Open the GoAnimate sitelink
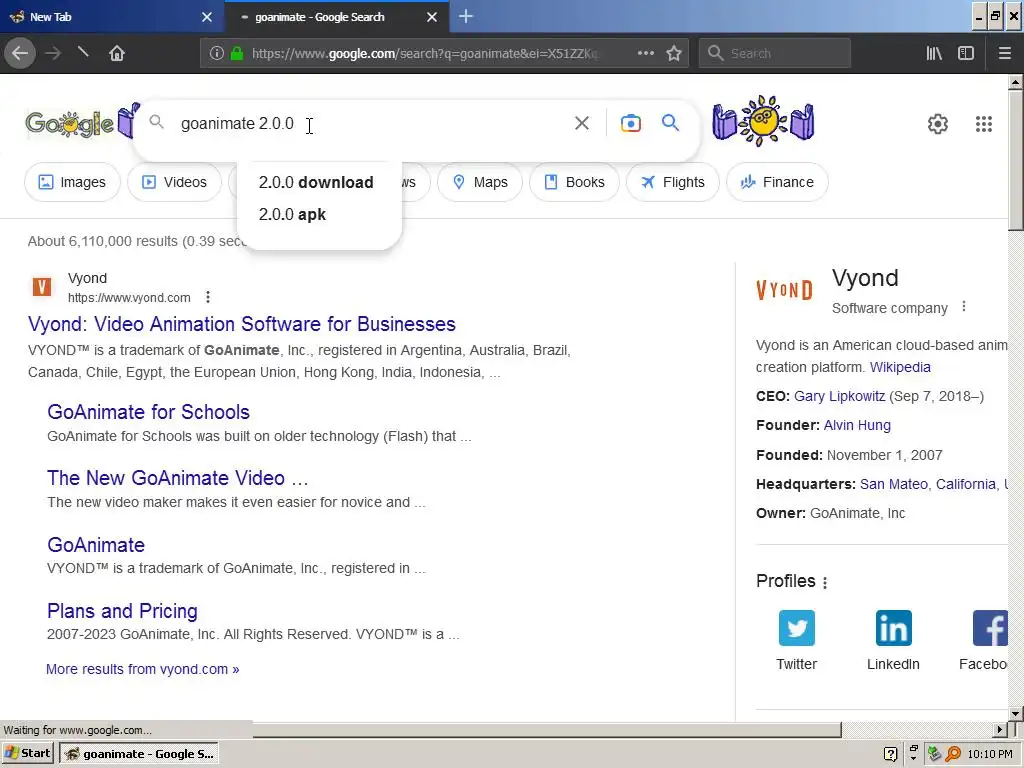 coord(96,545)
